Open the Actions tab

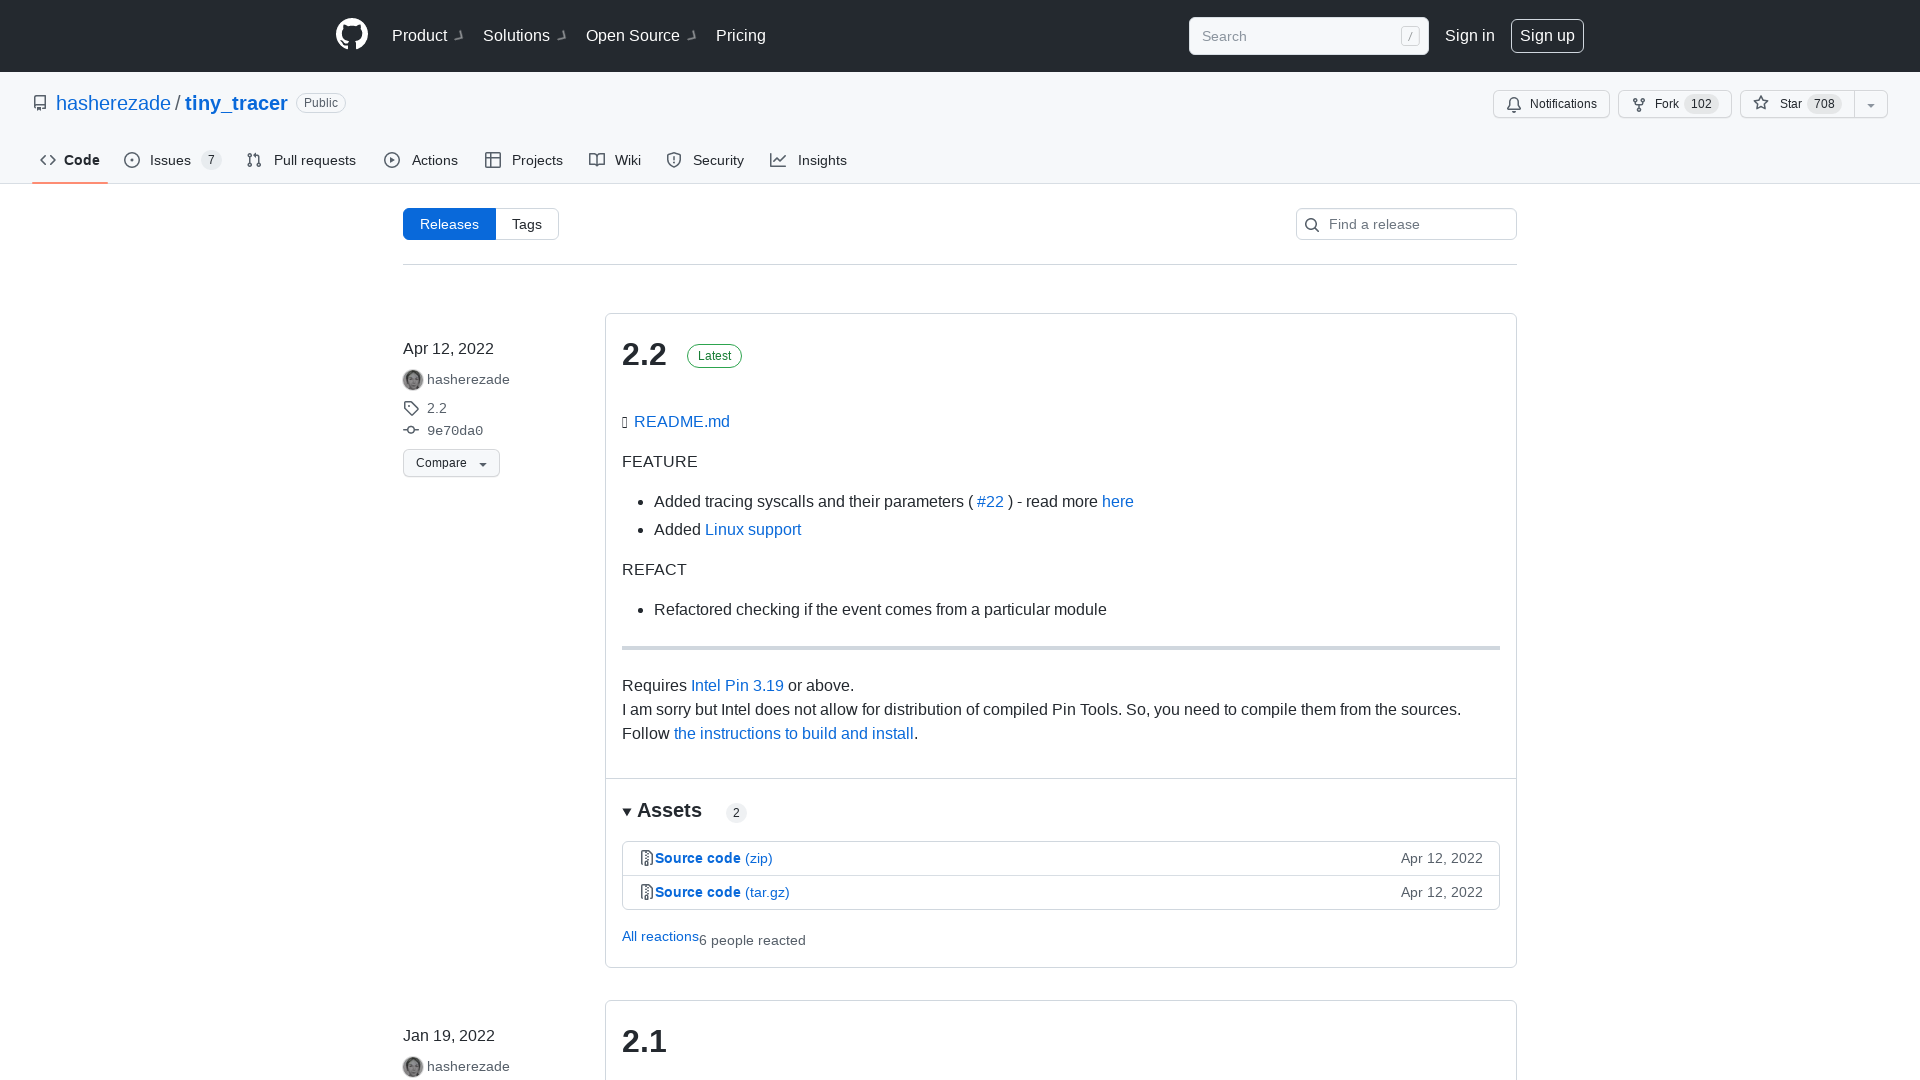click(x=421, y=160)
